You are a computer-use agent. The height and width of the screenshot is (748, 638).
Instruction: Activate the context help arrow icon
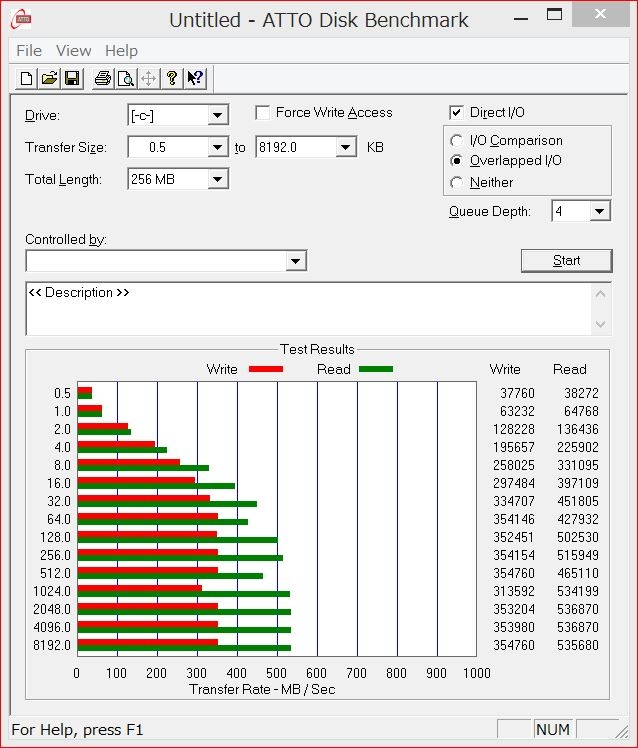pos(195,78)
